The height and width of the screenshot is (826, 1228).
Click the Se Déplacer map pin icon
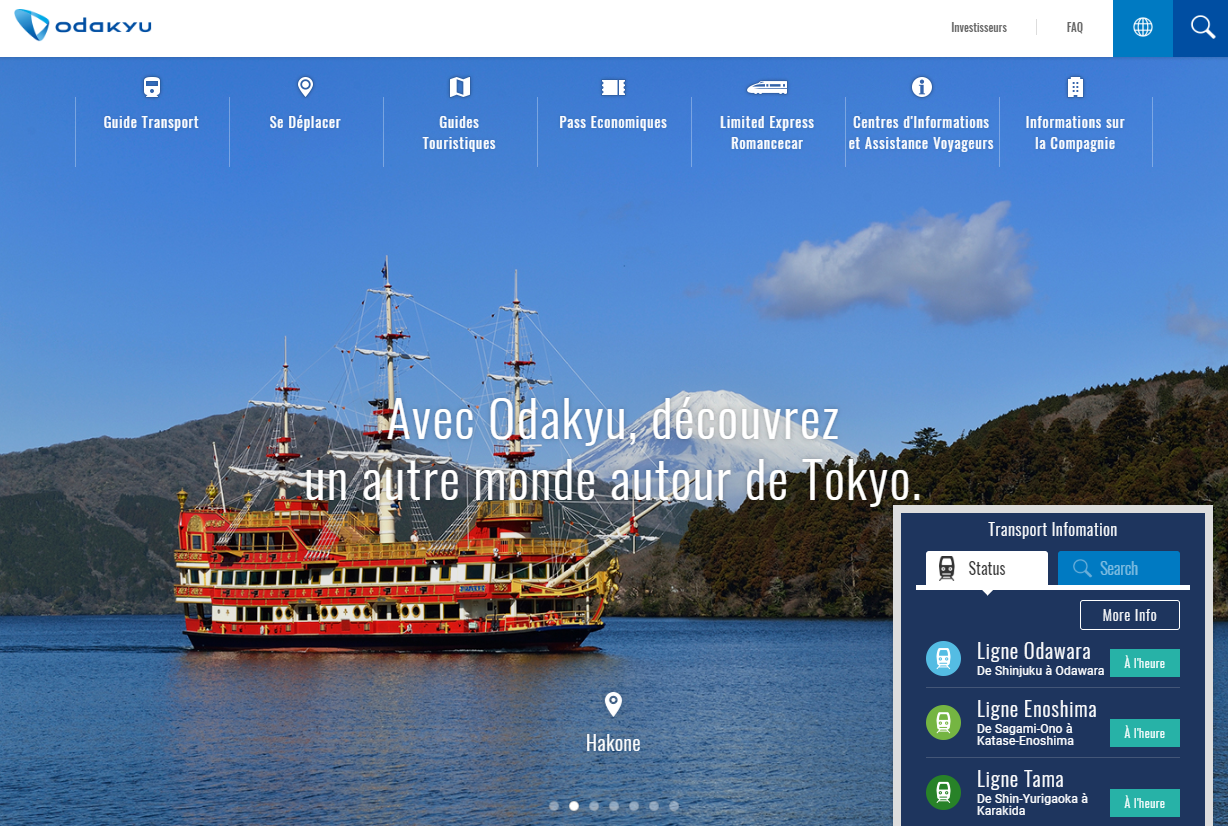[305, 87]
